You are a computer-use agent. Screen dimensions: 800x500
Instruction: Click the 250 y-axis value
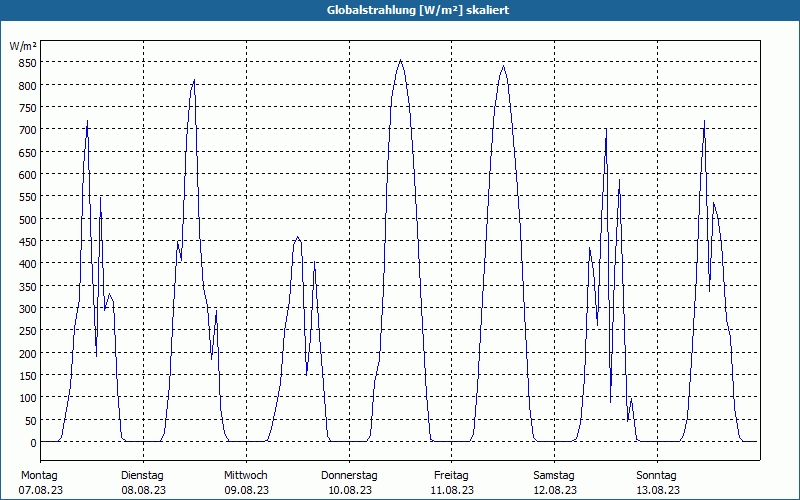pos(27,331)
